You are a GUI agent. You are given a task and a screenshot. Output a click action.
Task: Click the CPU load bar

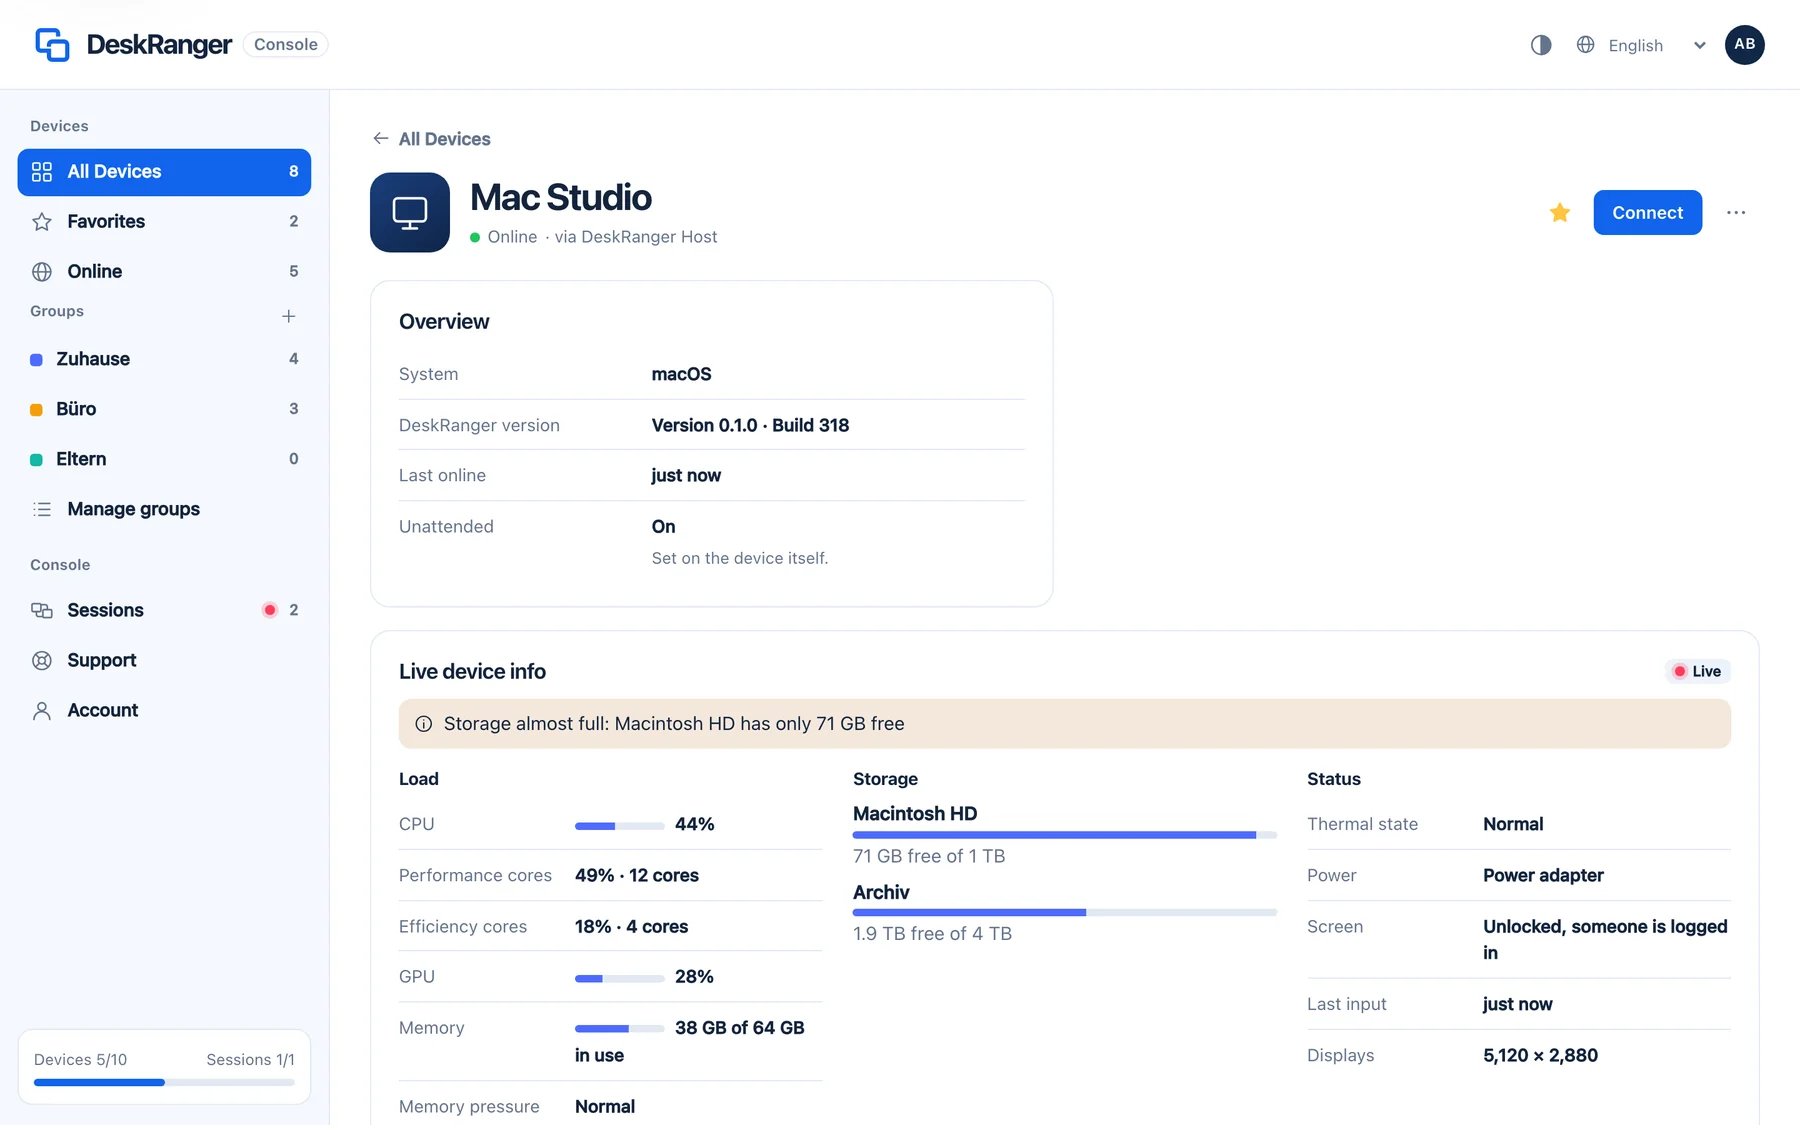[x=620, y=826]
